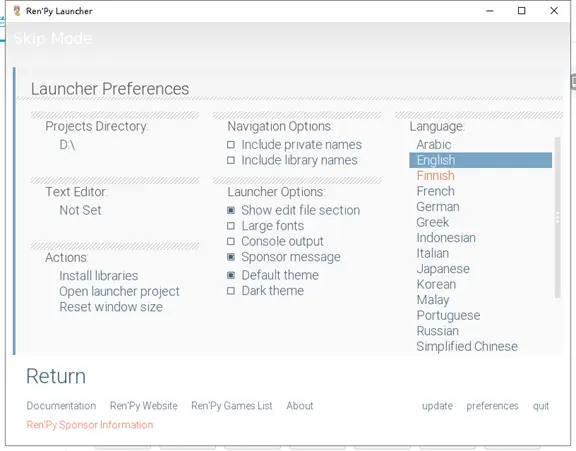Choose Korean language

tap(436, 284)
